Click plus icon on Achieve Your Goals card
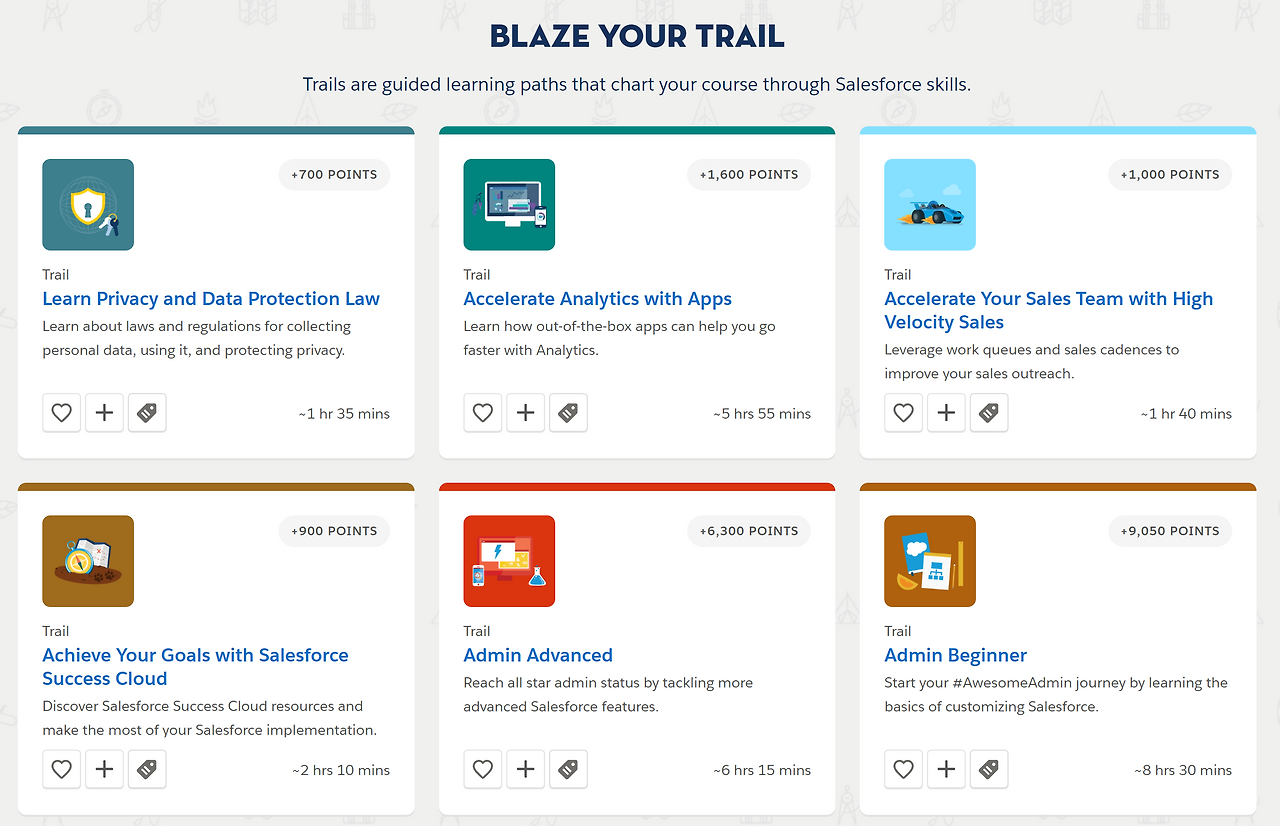Viewport: 1280px width, 826px height. pyautogui.click(x=104, y=770)
